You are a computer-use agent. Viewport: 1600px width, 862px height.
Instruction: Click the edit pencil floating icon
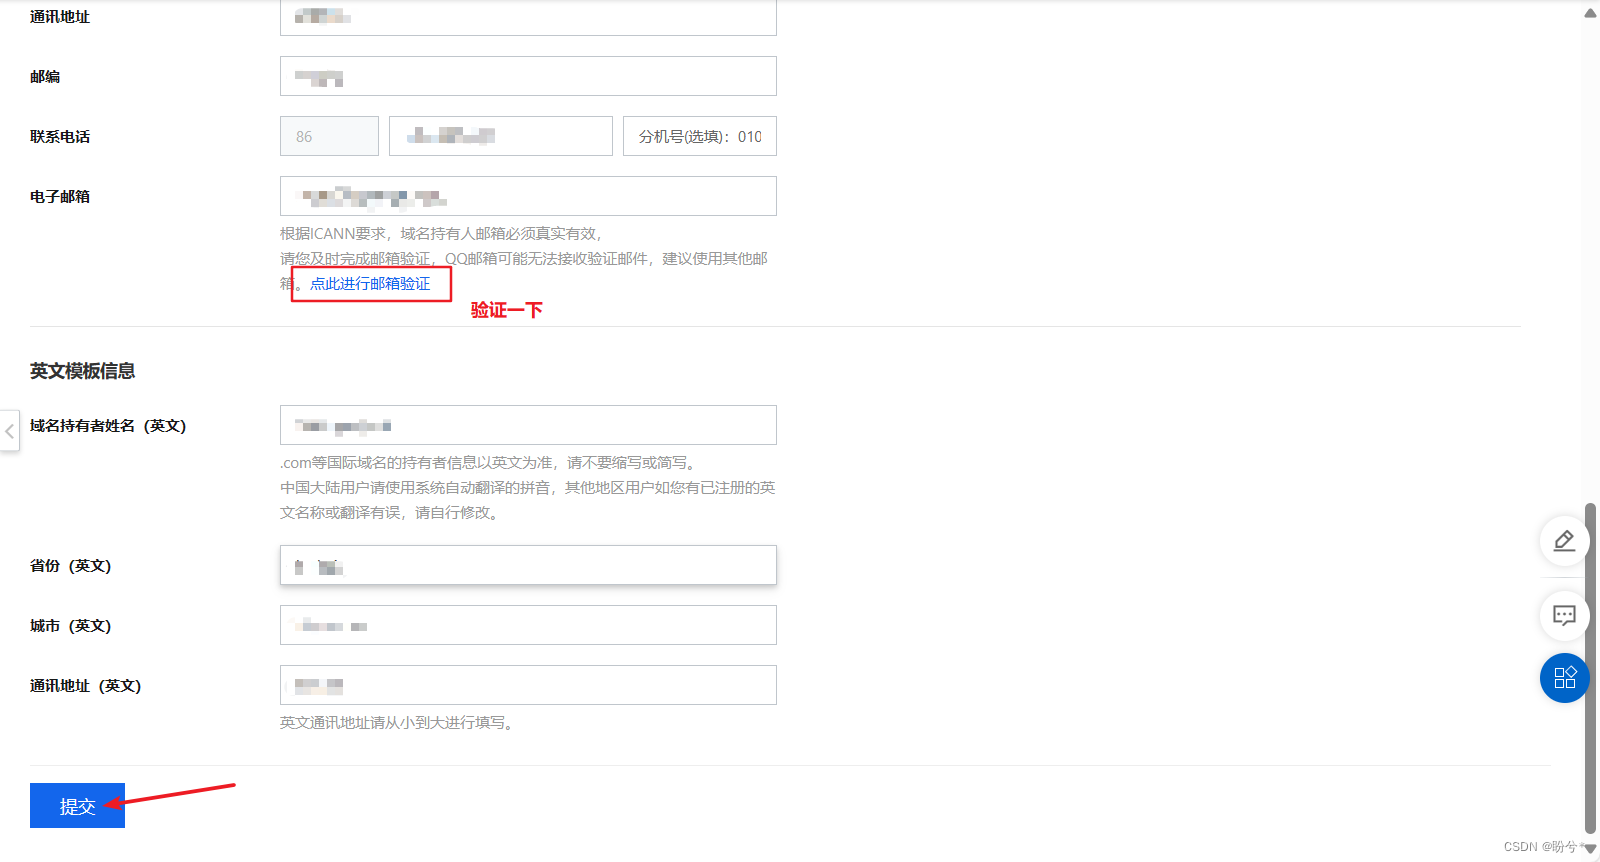(x=1564, y=541)
